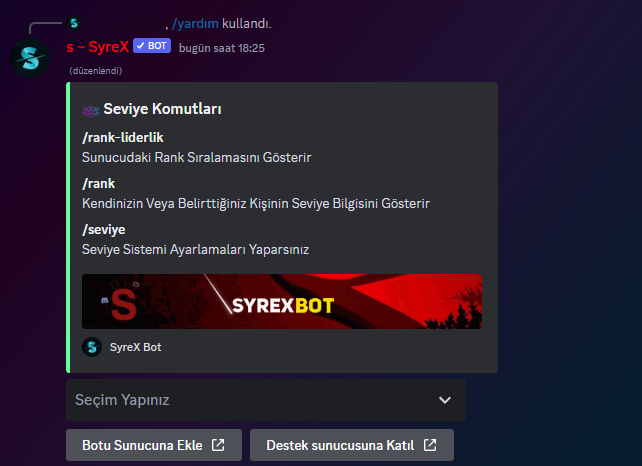Open the s ~ SyreX username

coord(97,47)
